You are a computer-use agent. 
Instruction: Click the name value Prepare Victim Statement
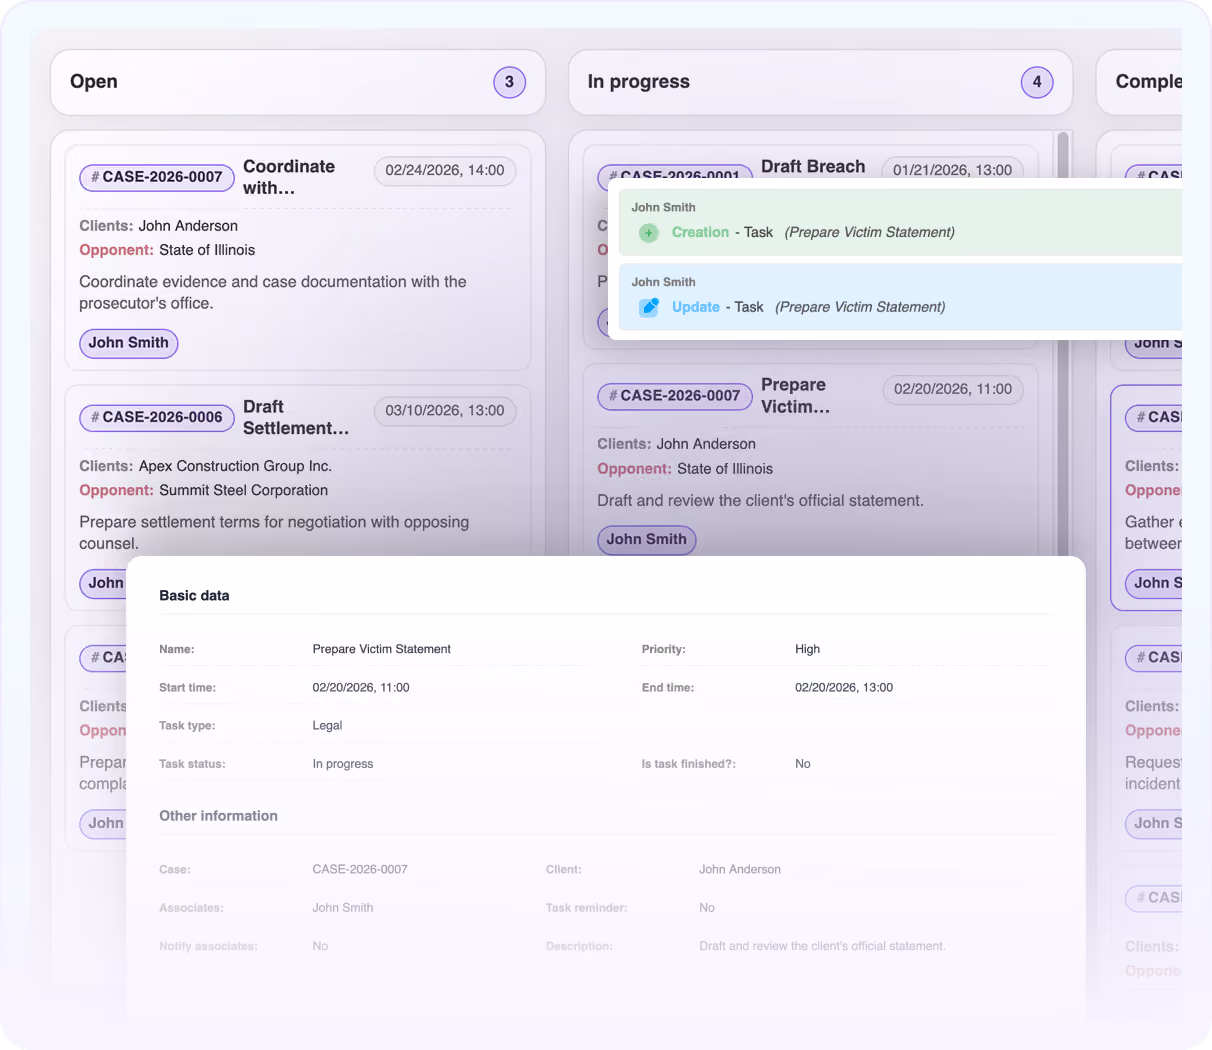(381, 649)
